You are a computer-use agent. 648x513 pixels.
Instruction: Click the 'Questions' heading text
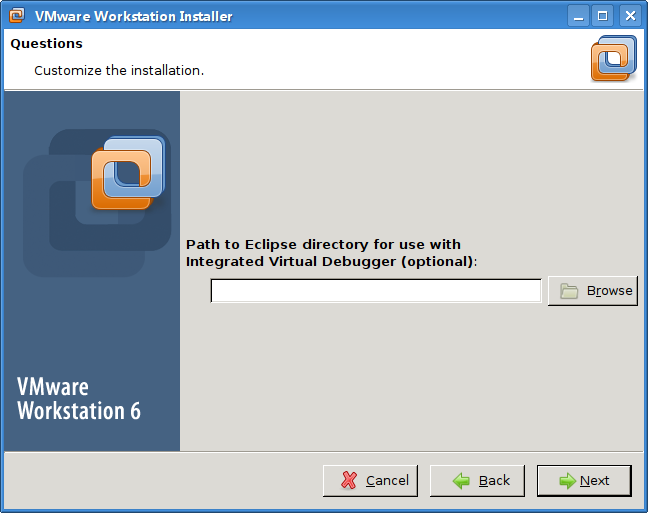pyautogui.click(x=46, y=43)
